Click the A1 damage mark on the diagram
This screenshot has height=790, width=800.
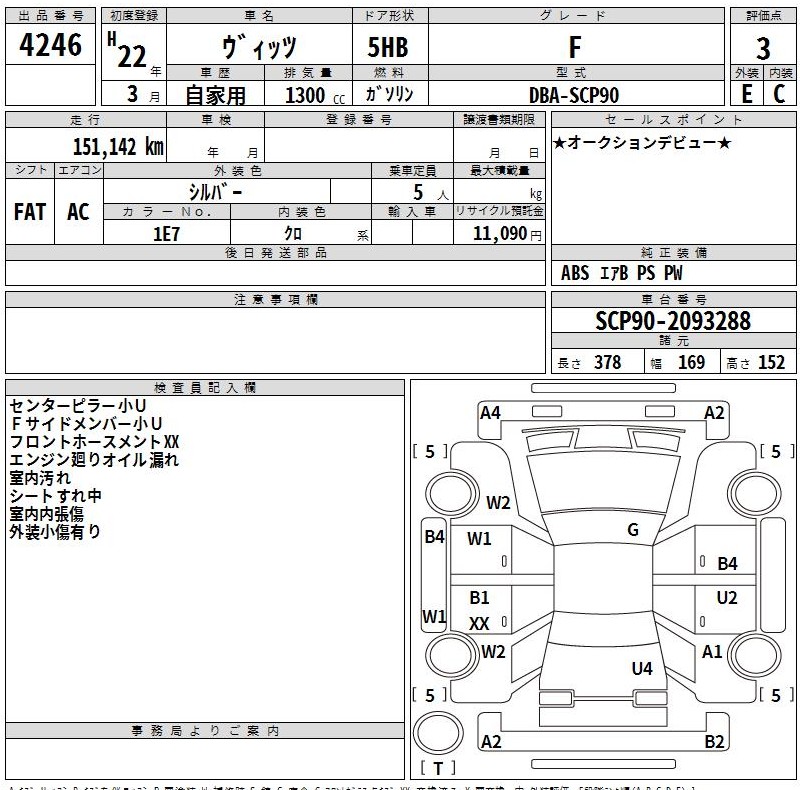pyautogui.click(x=712, y=652)
